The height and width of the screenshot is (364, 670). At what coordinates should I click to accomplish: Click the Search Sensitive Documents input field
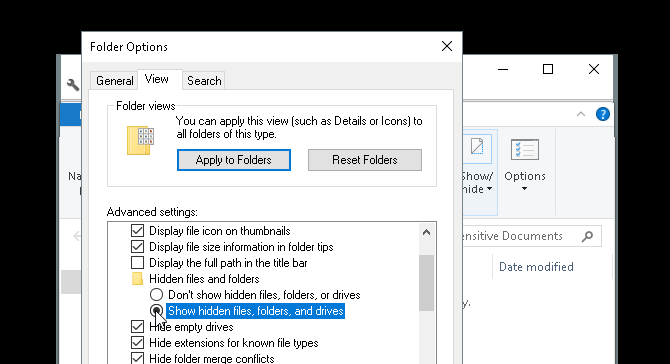(532, 236)
